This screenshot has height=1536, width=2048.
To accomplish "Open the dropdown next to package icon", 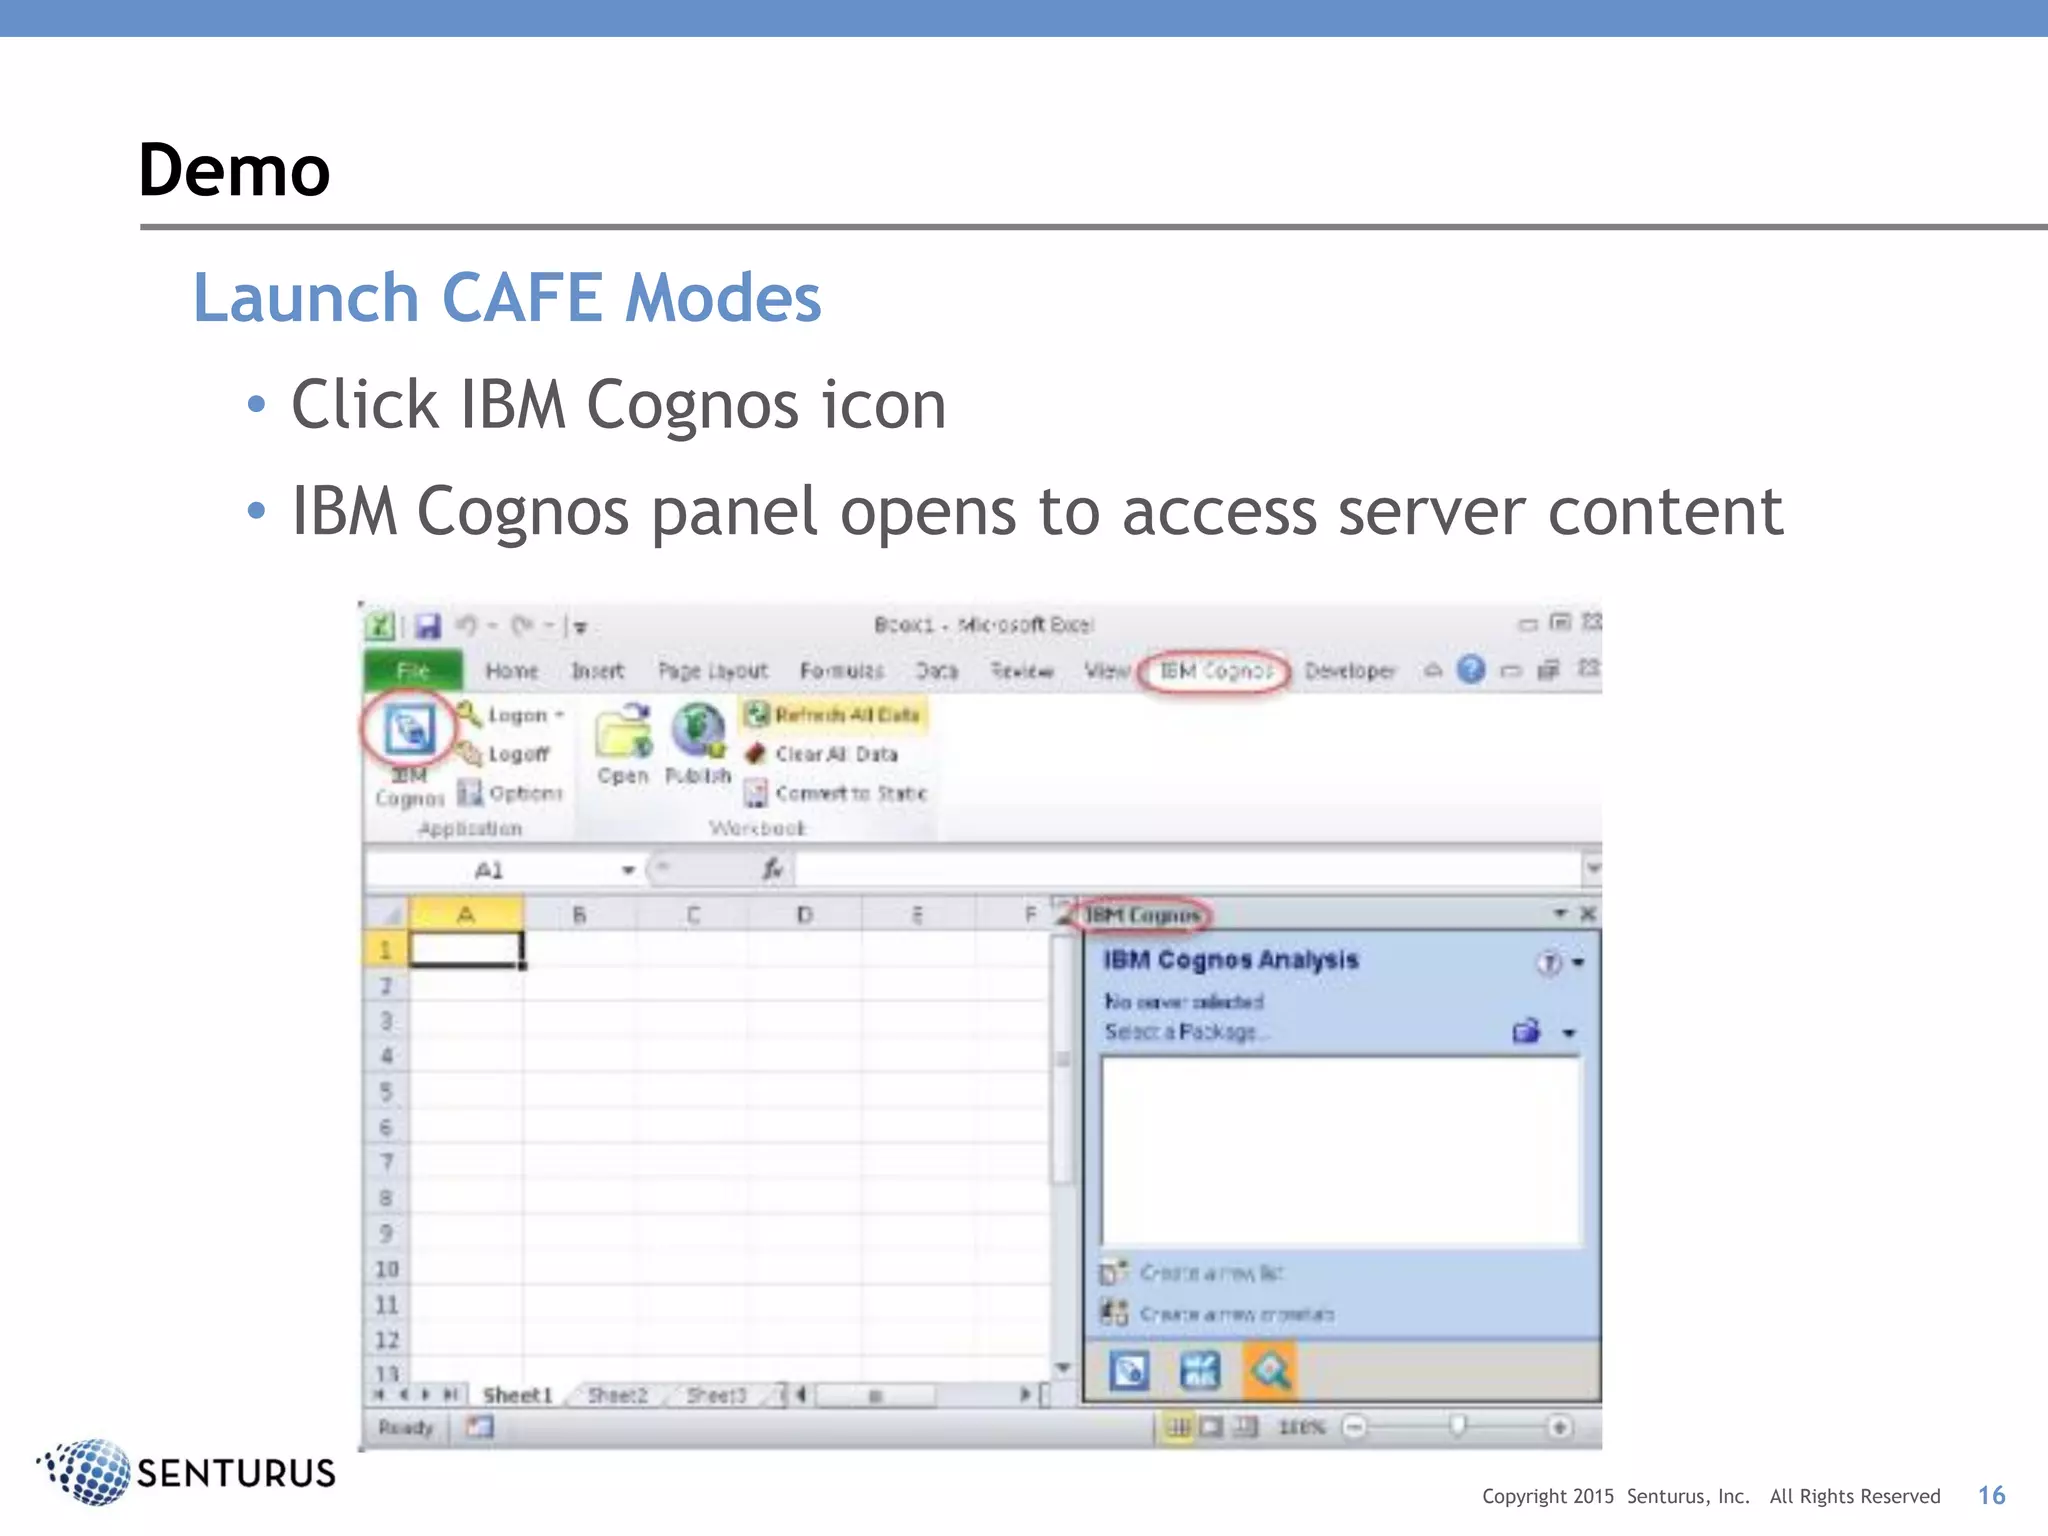I will pos(1569,1033).
